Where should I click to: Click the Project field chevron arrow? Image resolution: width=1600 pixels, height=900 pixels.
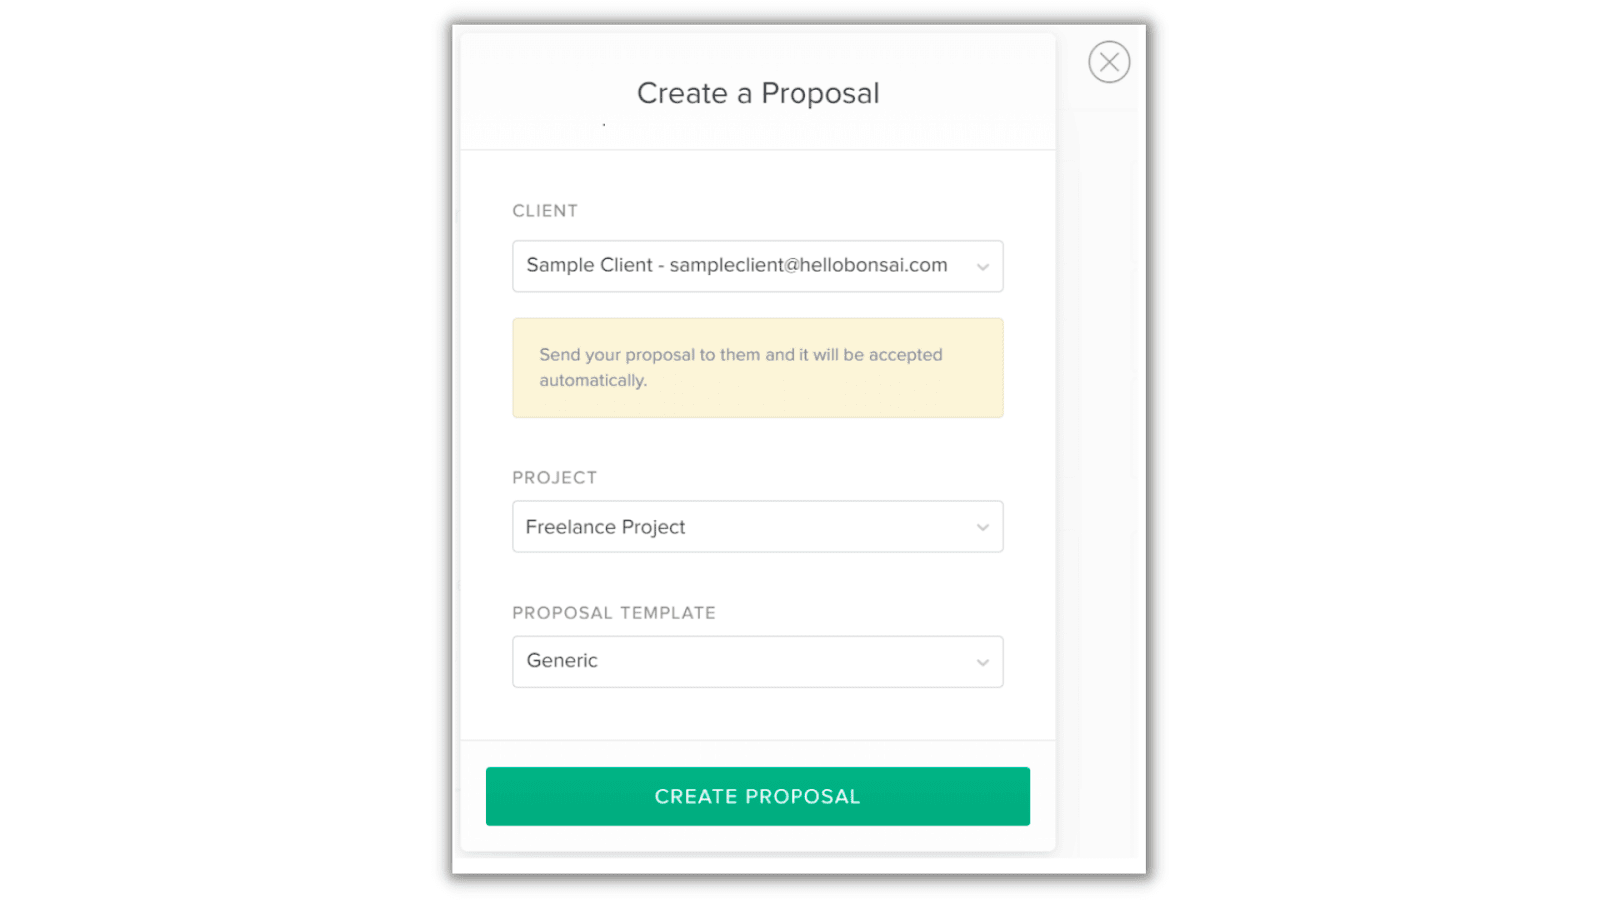pos(983,527)
